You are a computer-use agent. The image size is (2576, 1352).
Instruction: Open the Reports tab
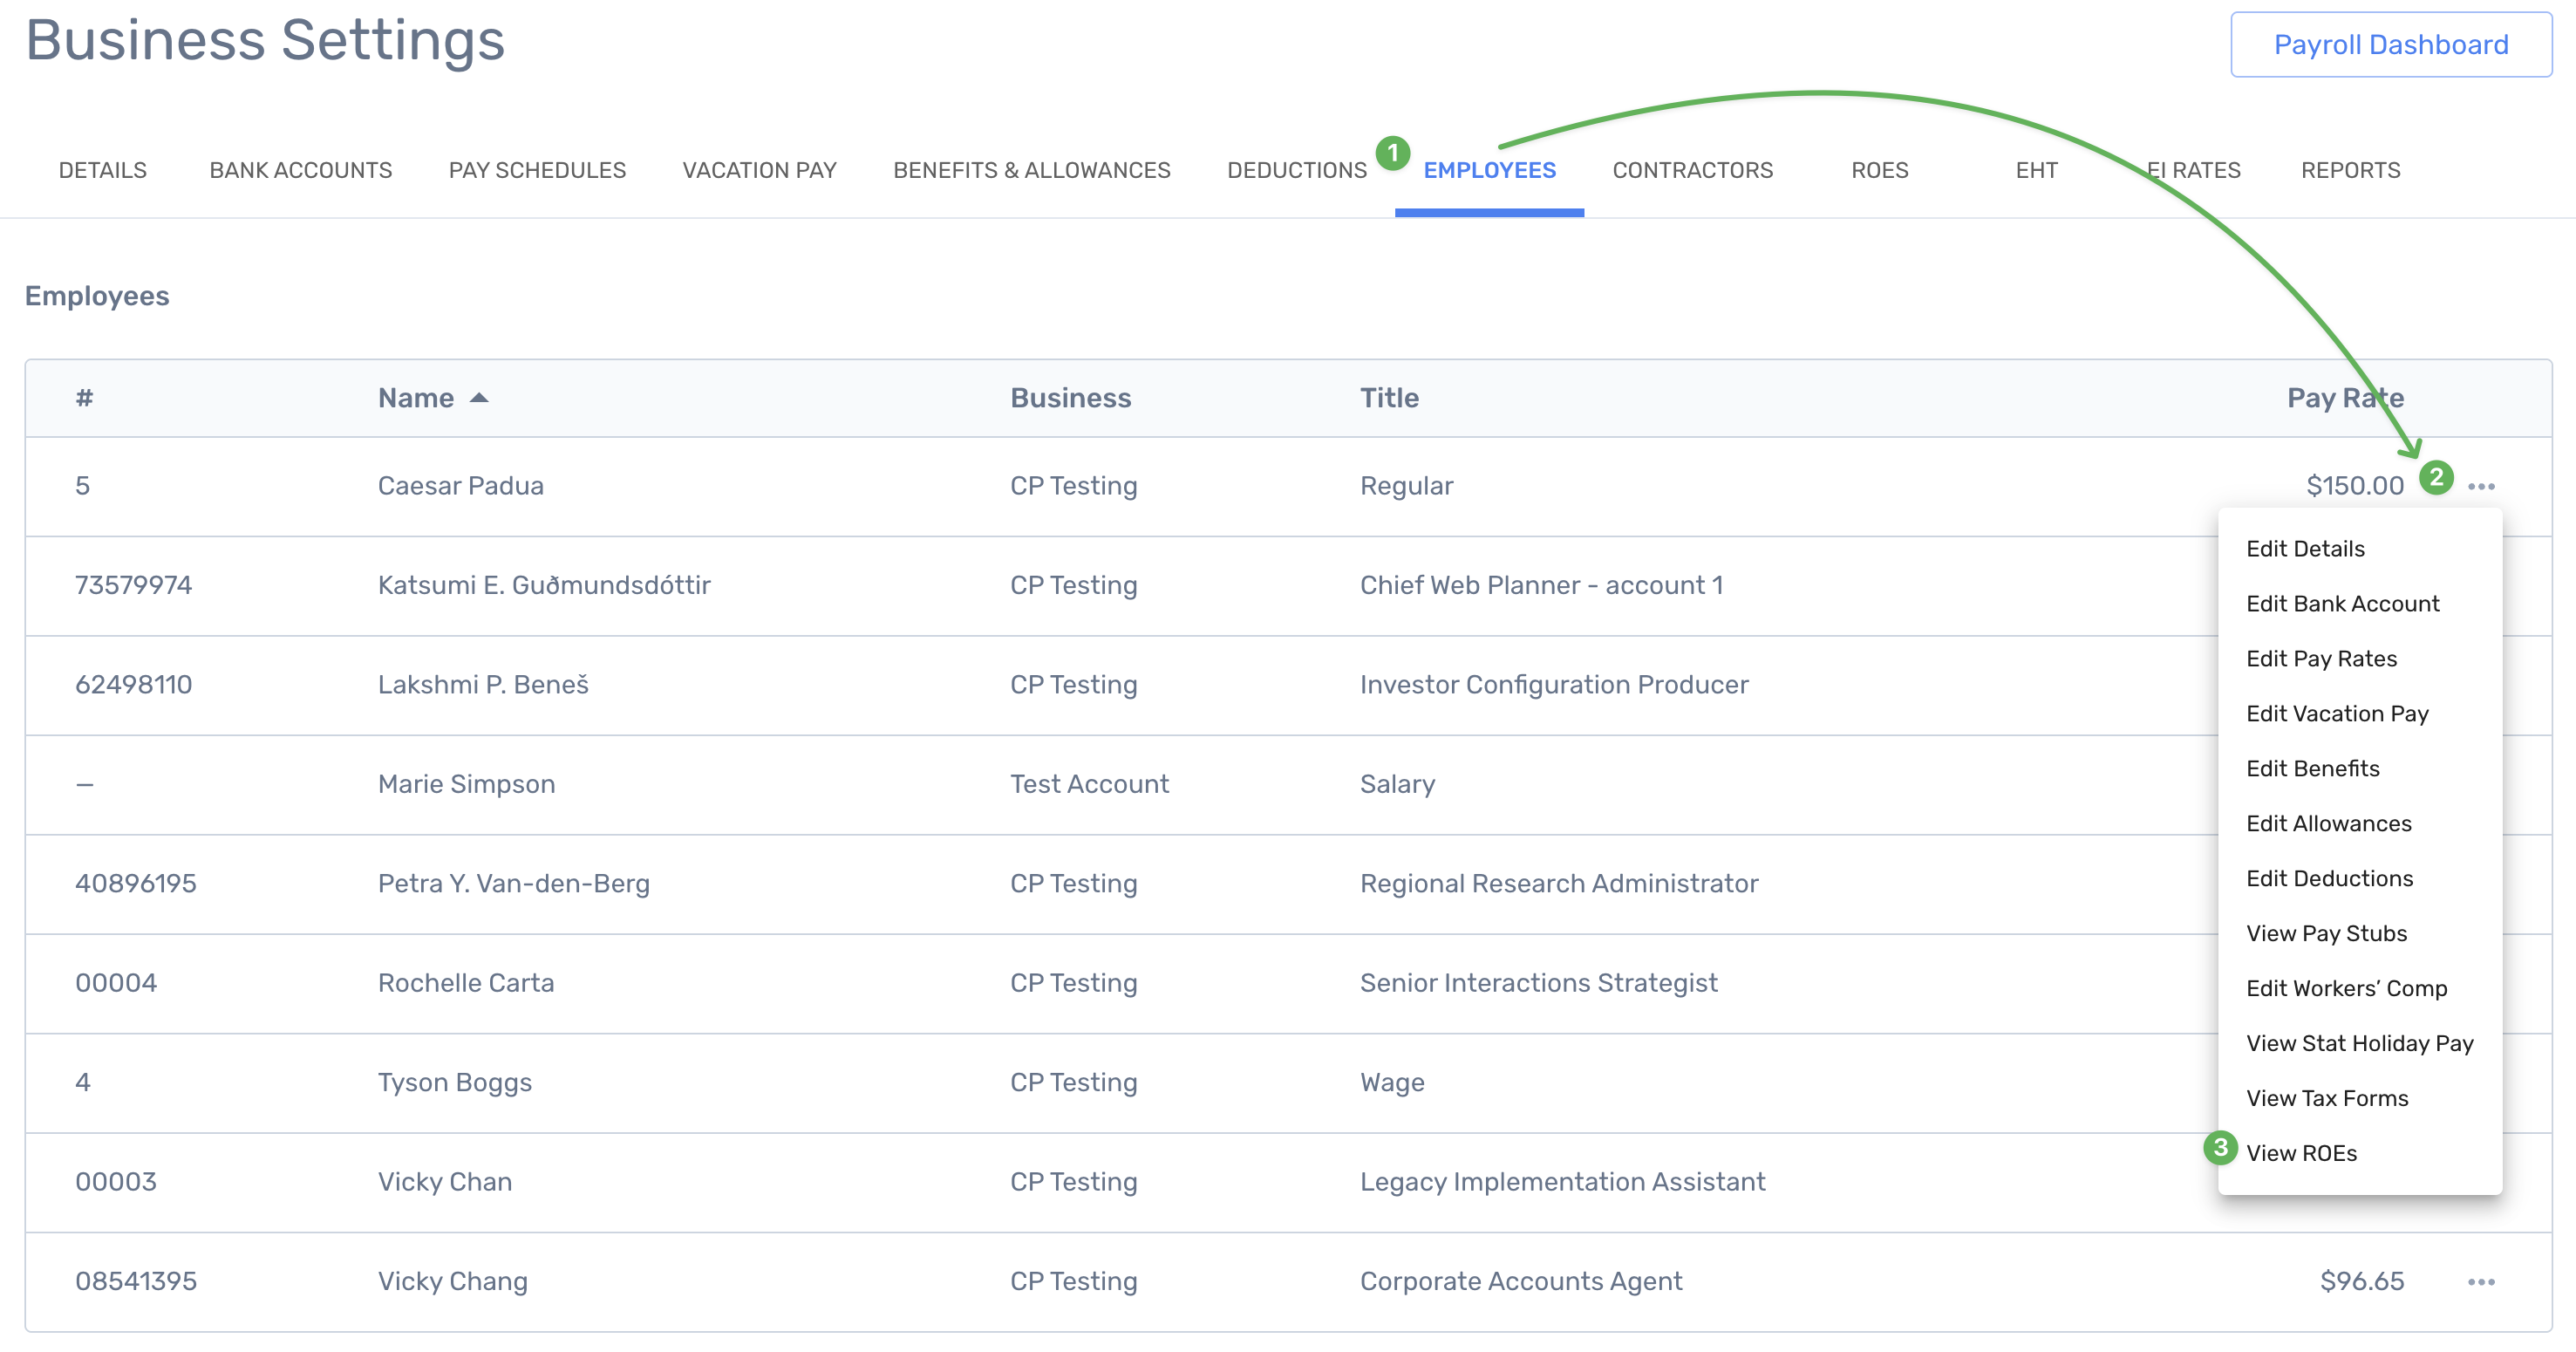(x=2350, y=170)
